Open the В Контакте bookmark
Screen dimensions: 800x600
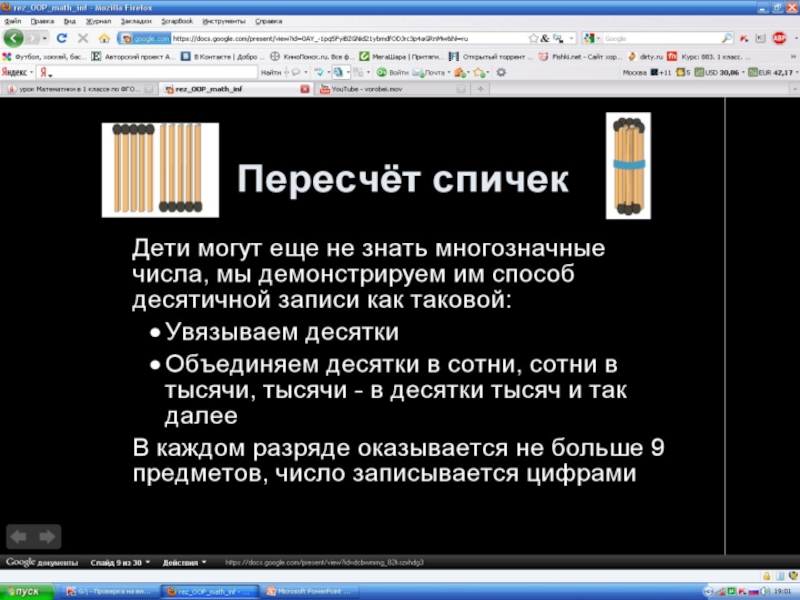point(223,57)
